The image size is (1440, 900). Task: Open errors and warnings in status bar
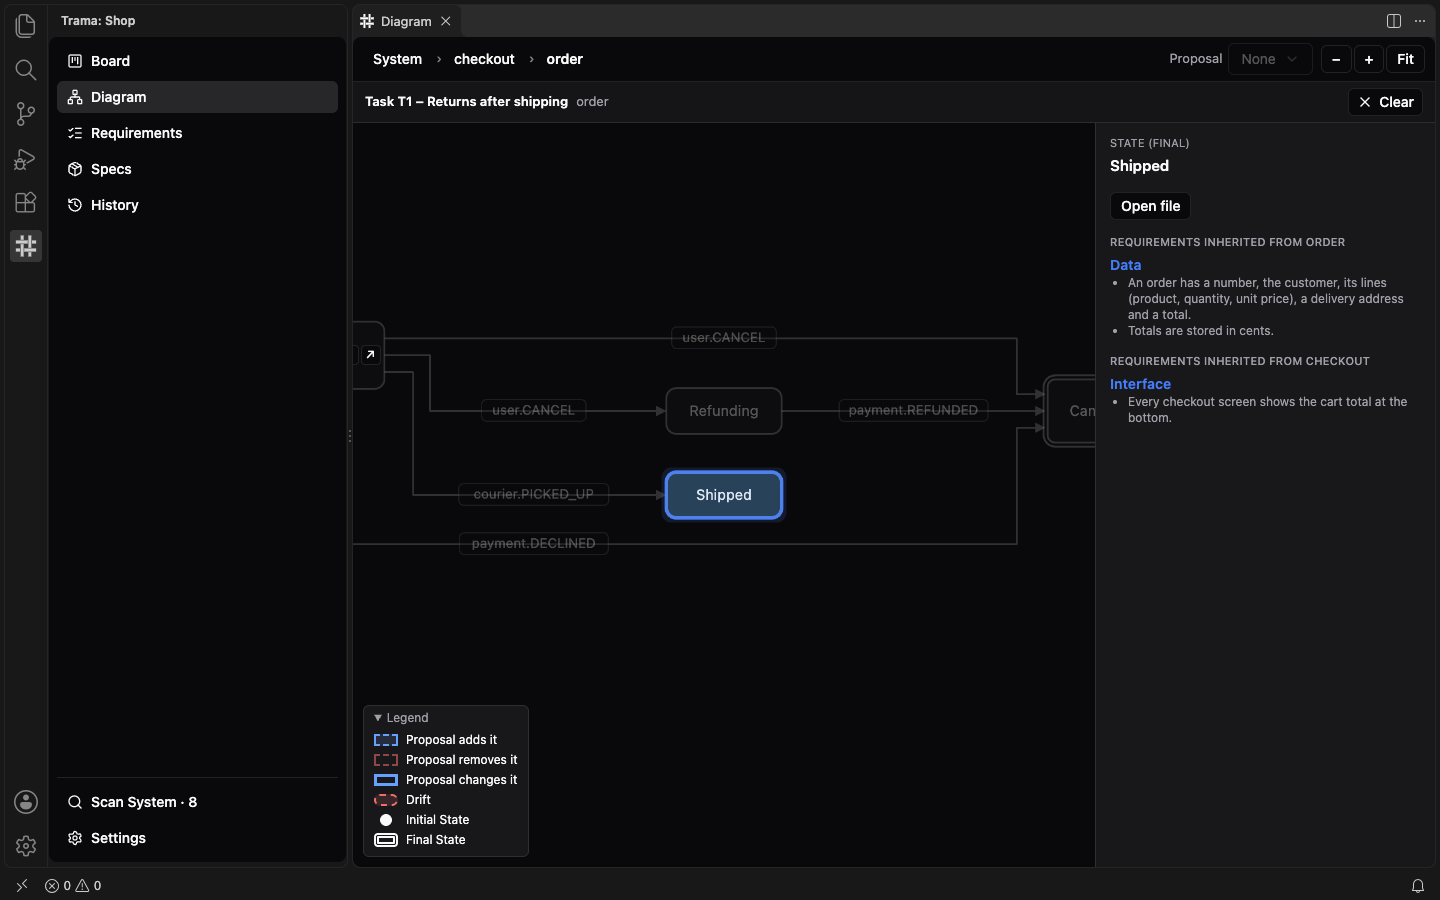pyautogui.click(x=73, y=885)
